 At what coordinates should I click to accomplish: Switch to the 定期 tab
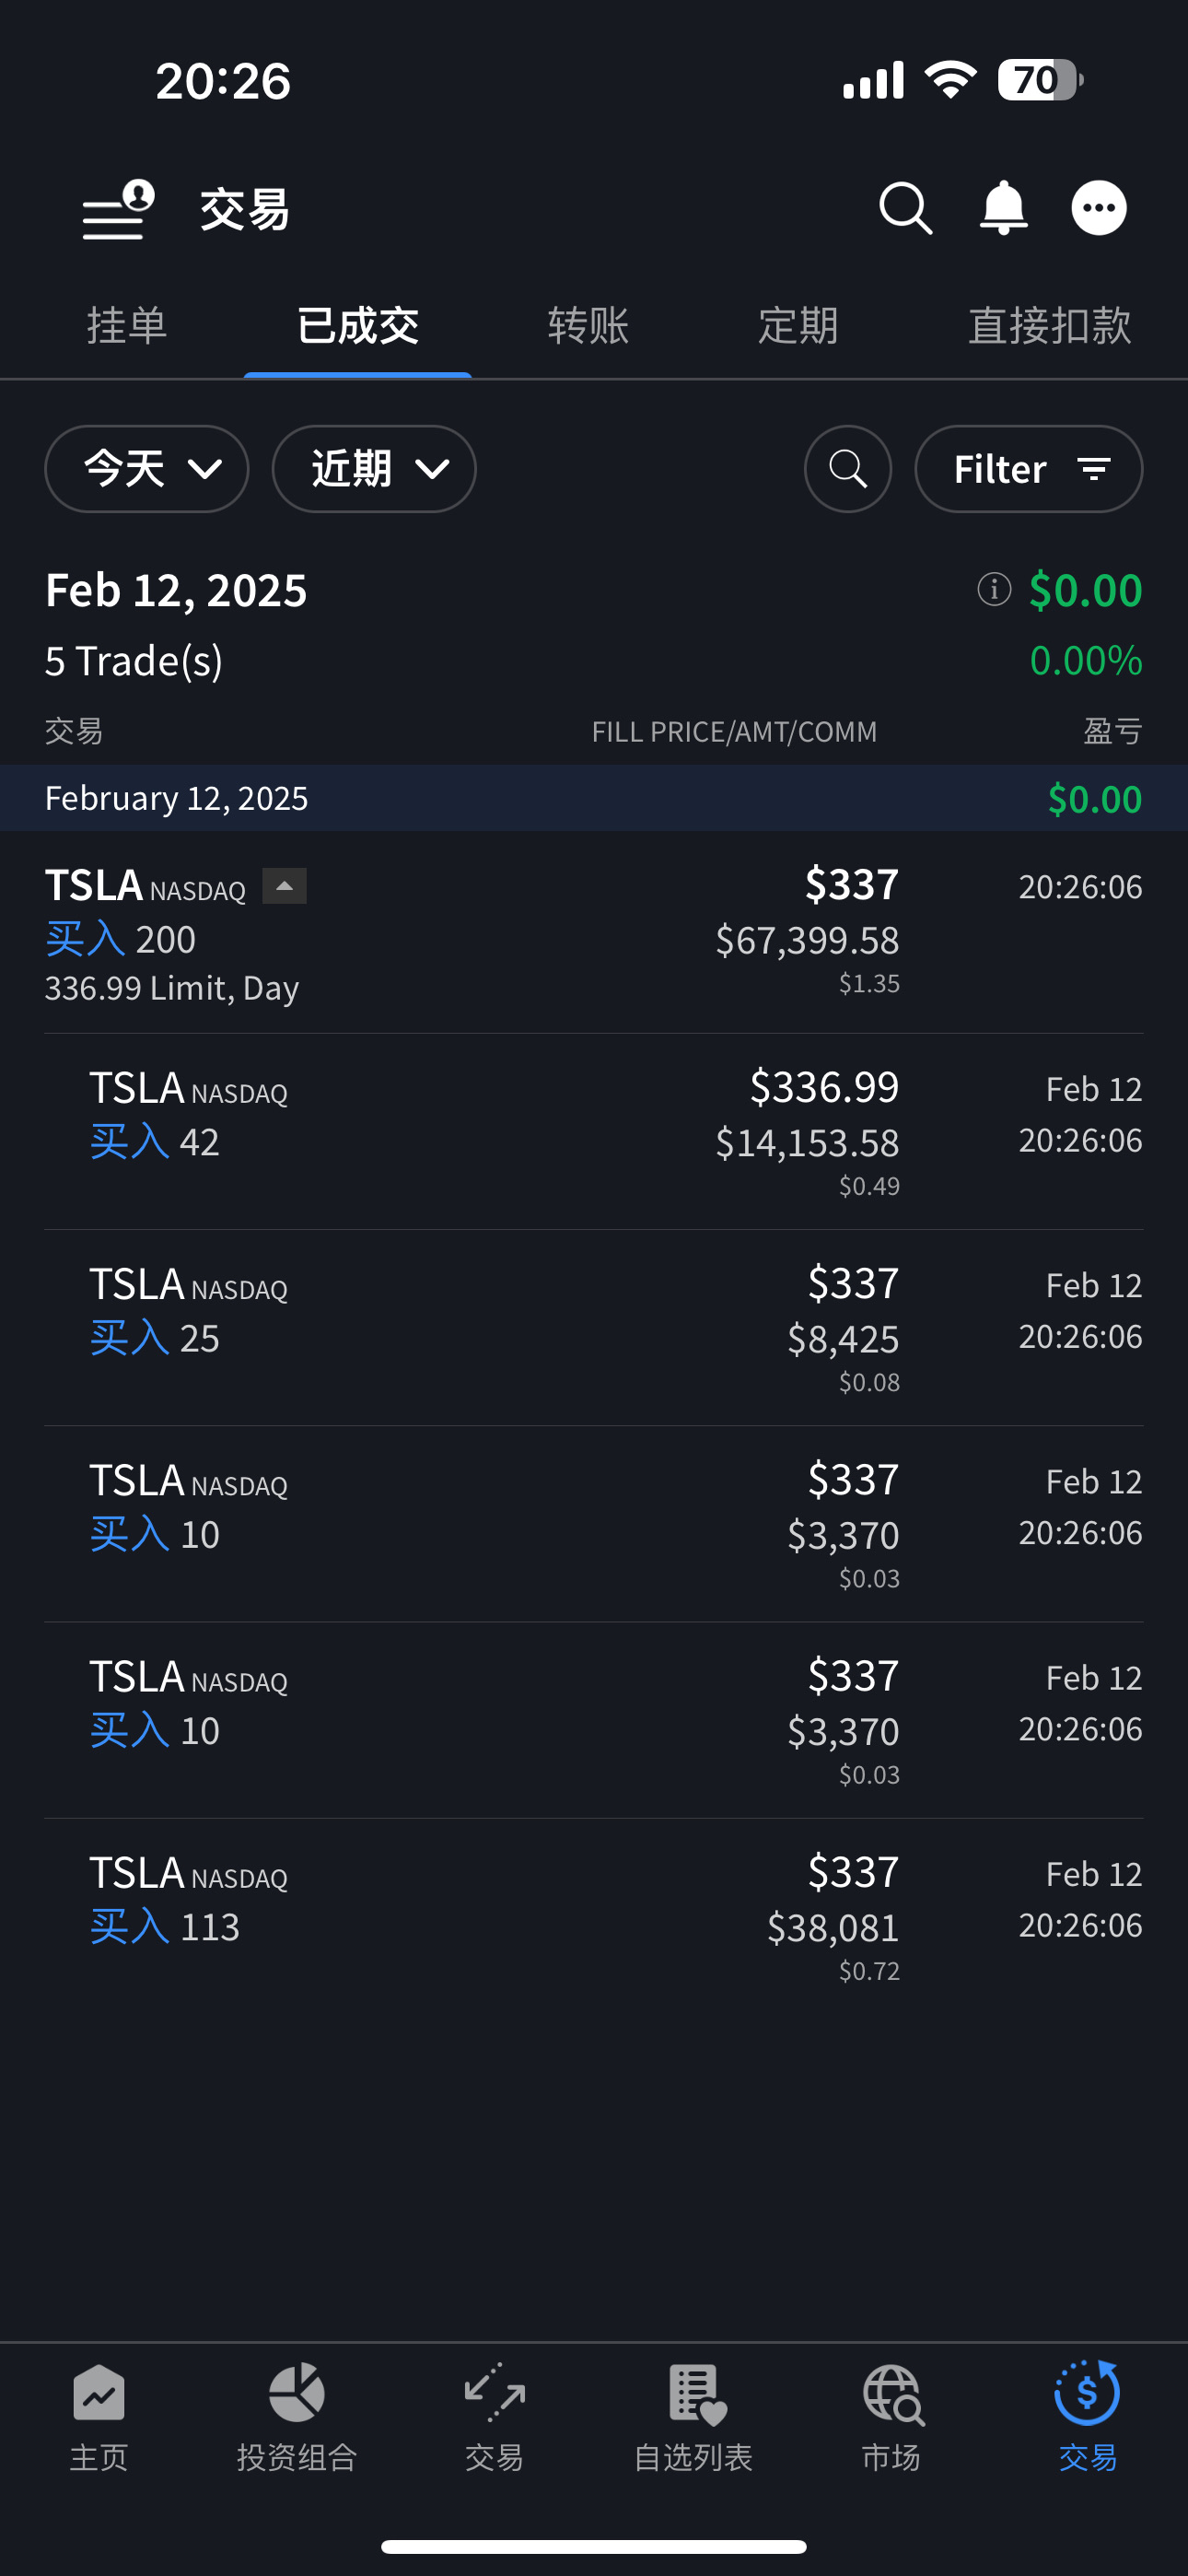(x=798, y=326)
